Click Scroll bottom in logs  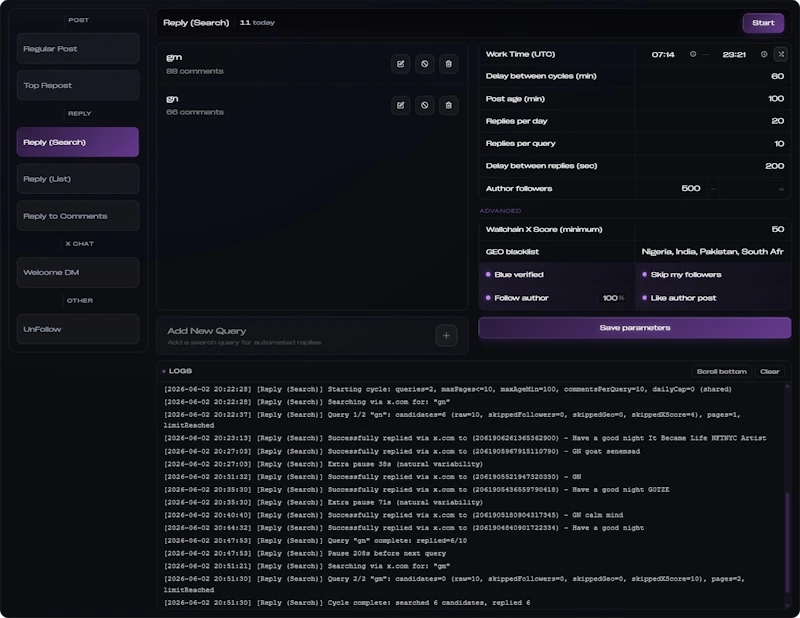pyautogui.click(x=721, y=372)
